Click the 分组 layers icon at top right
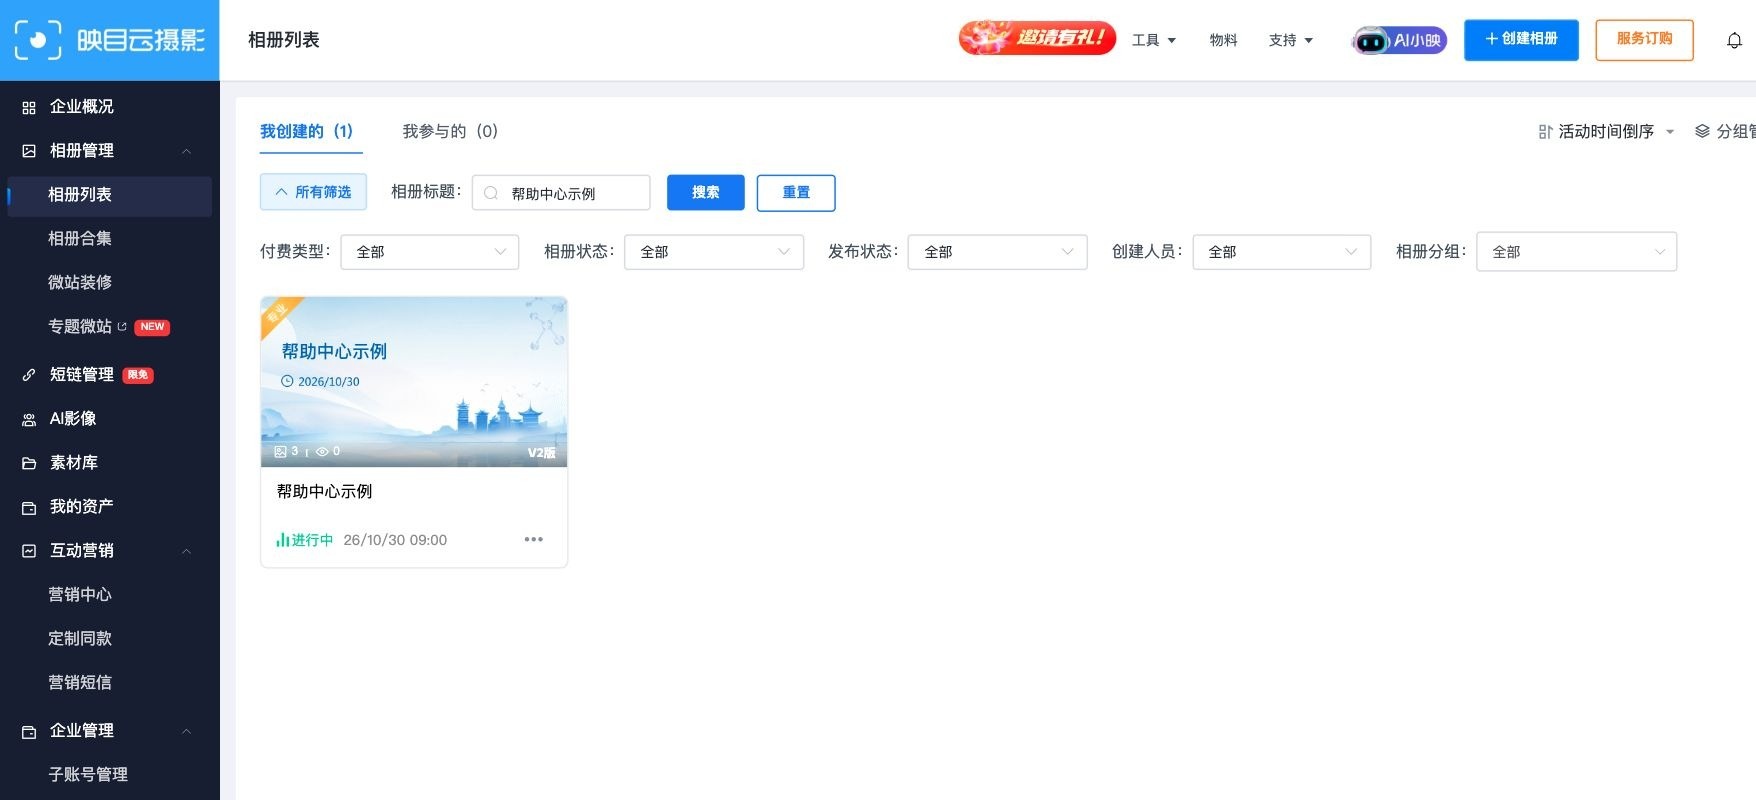Image resolution: width=1756 pixels, height=800 pixels. pos(1702,131)
